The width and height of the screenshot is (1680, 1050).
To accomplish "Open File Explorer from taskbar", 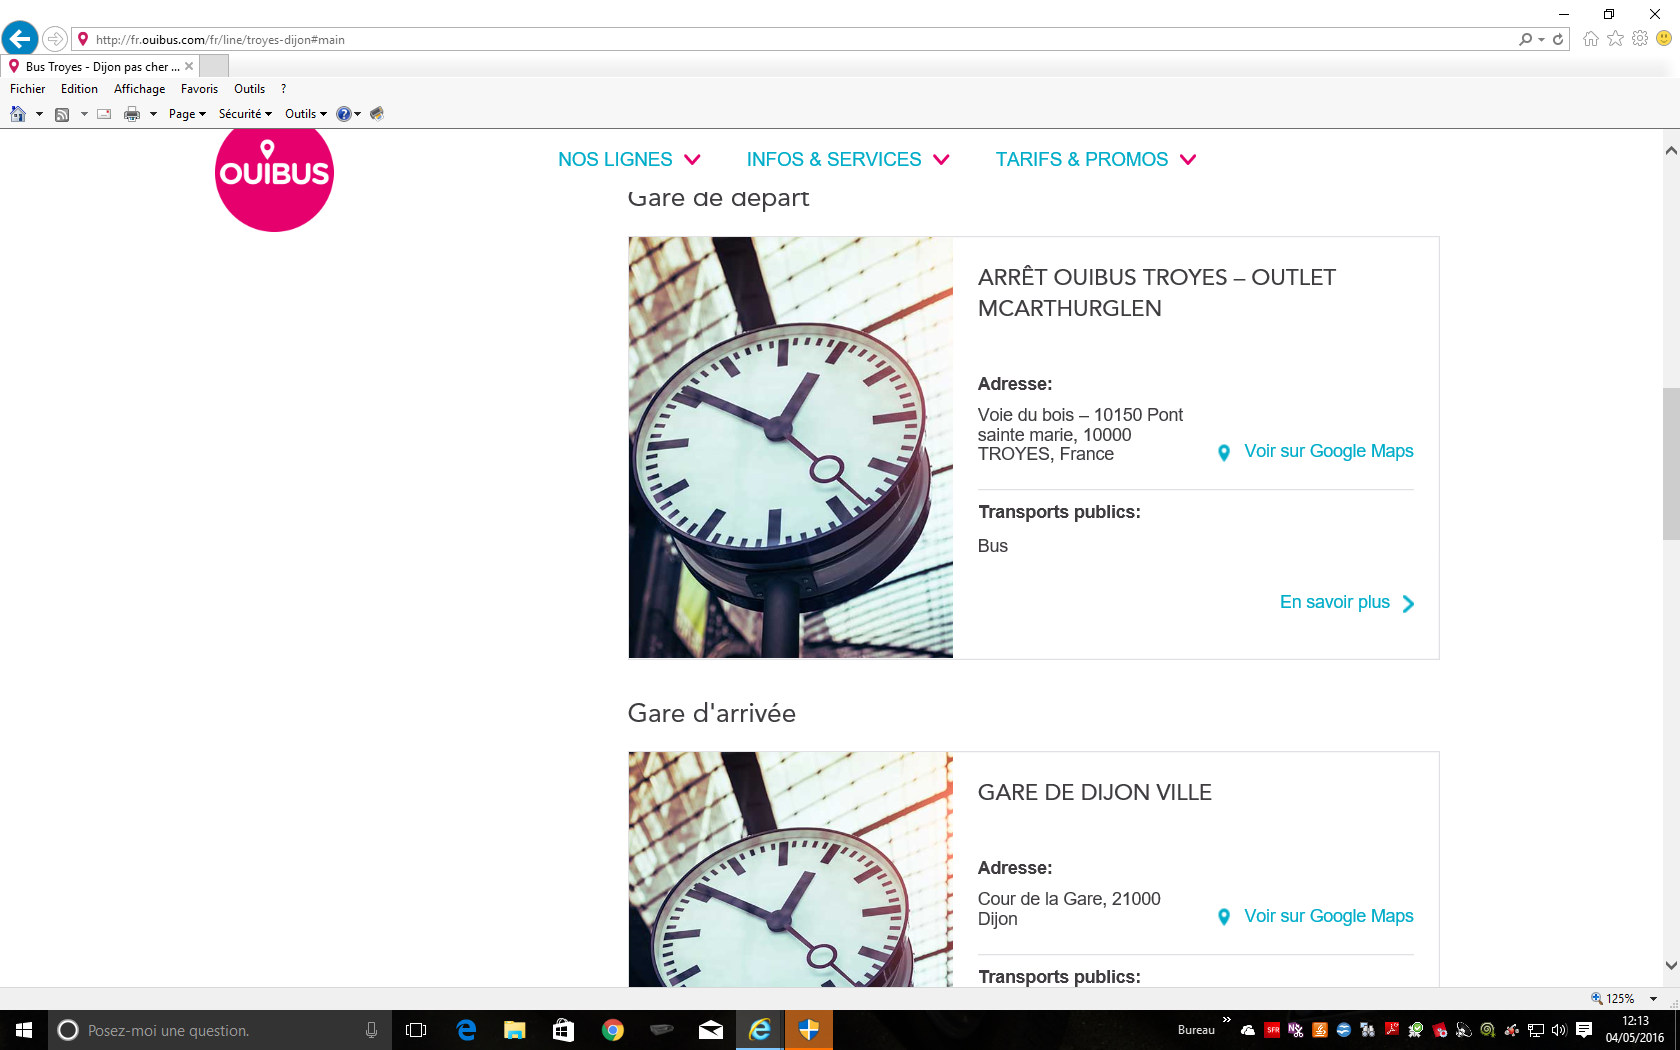I will (x=515, y=1030).
